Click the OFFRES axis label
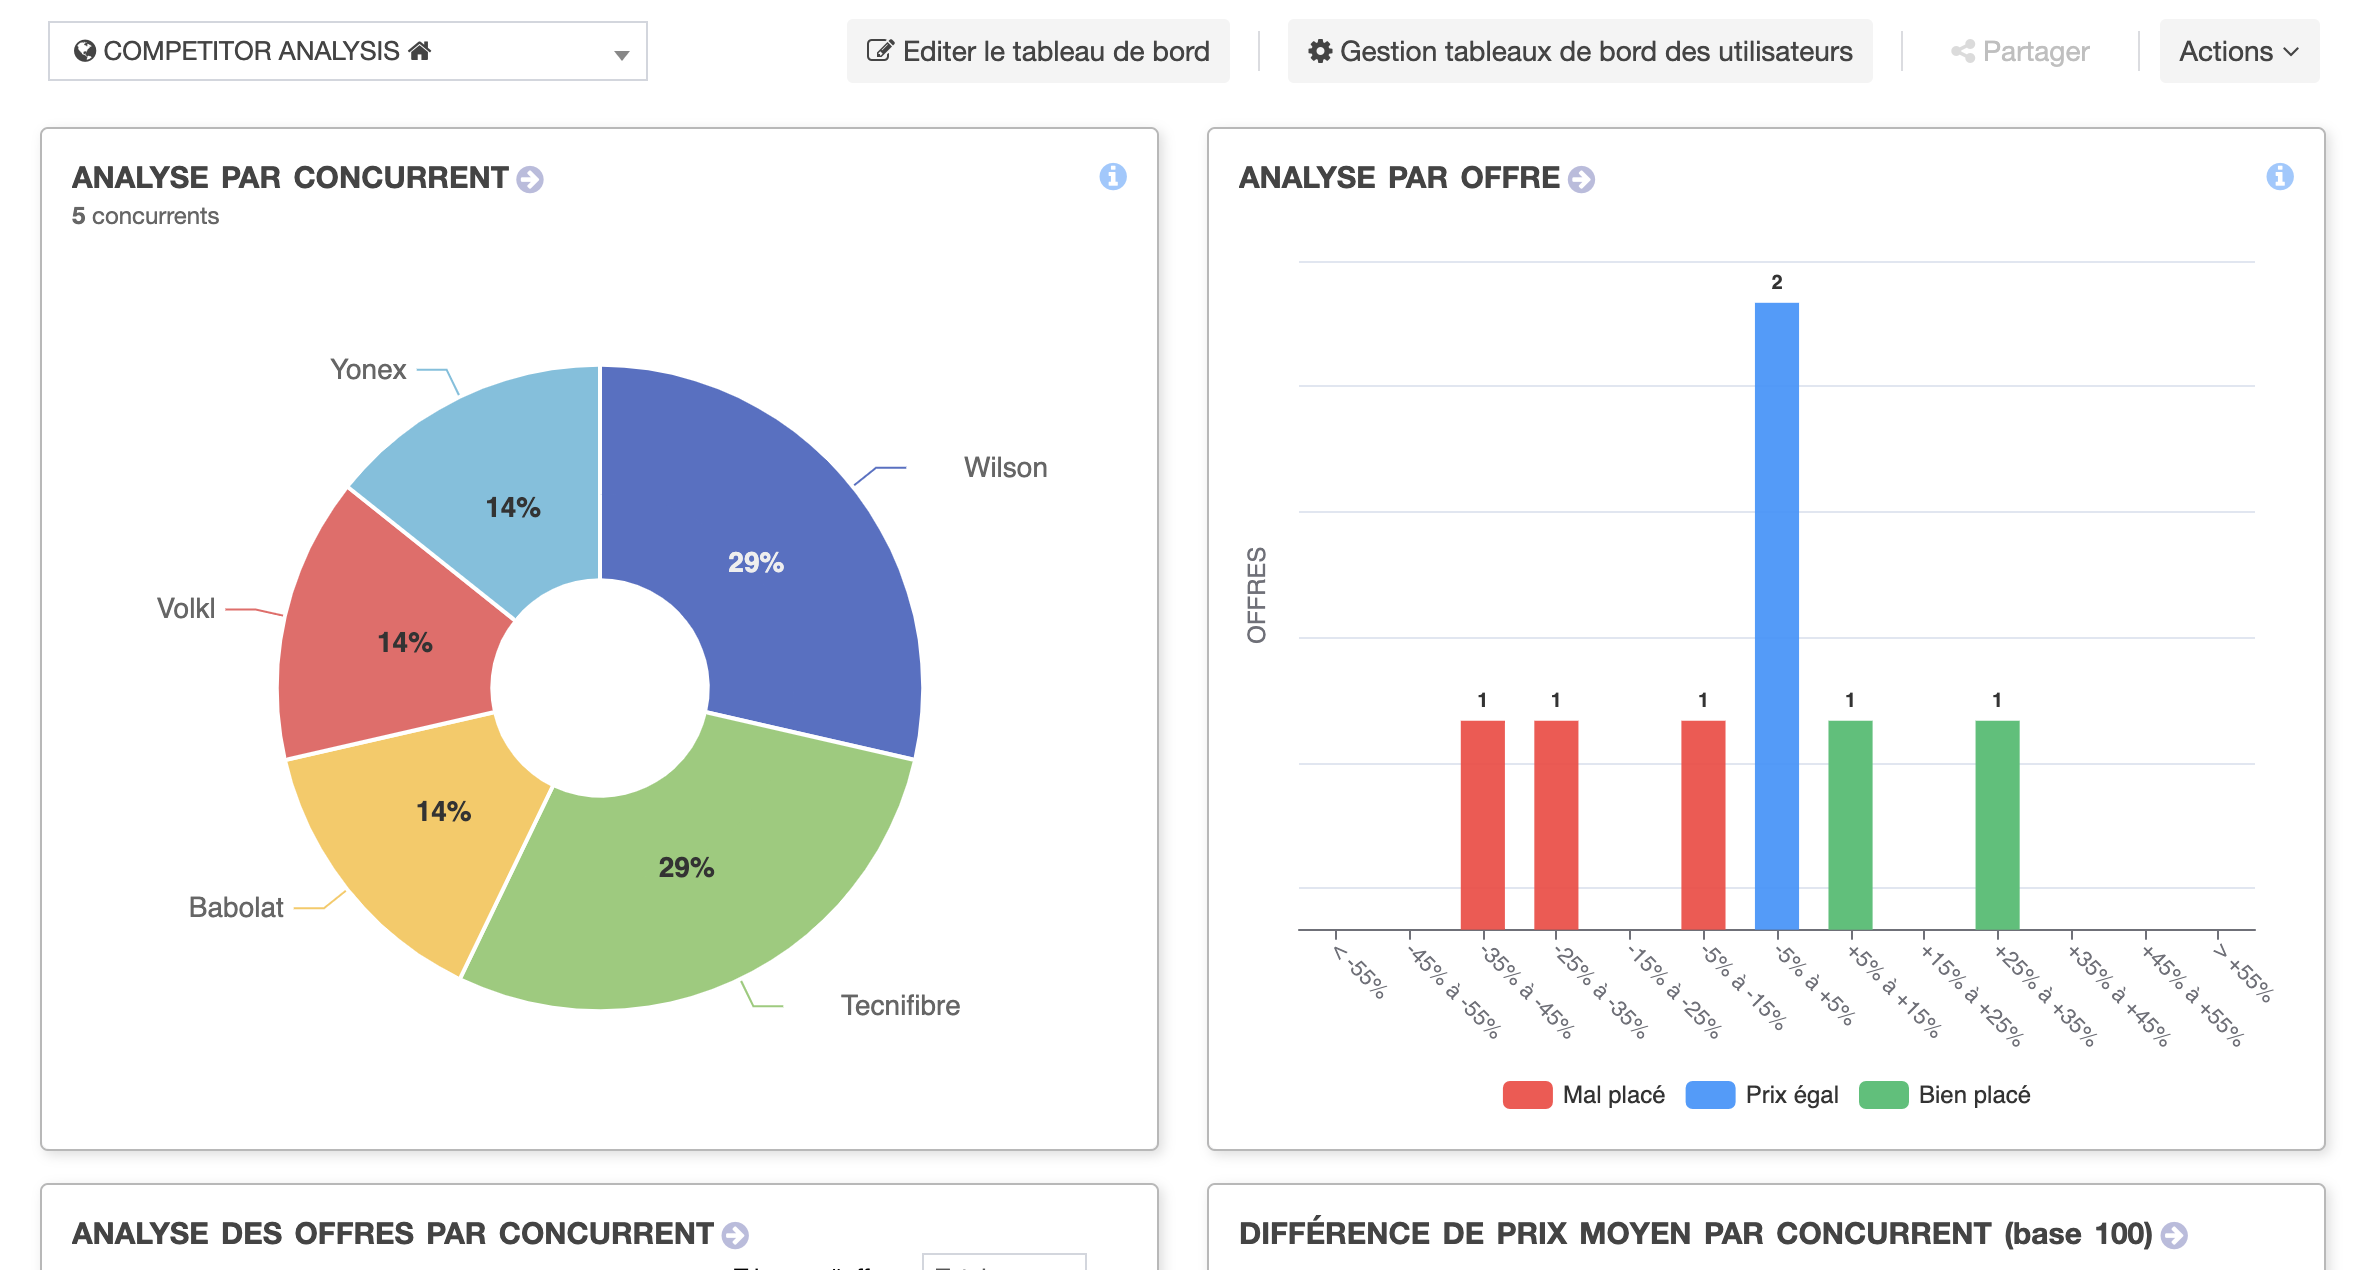 (1257, 595)
